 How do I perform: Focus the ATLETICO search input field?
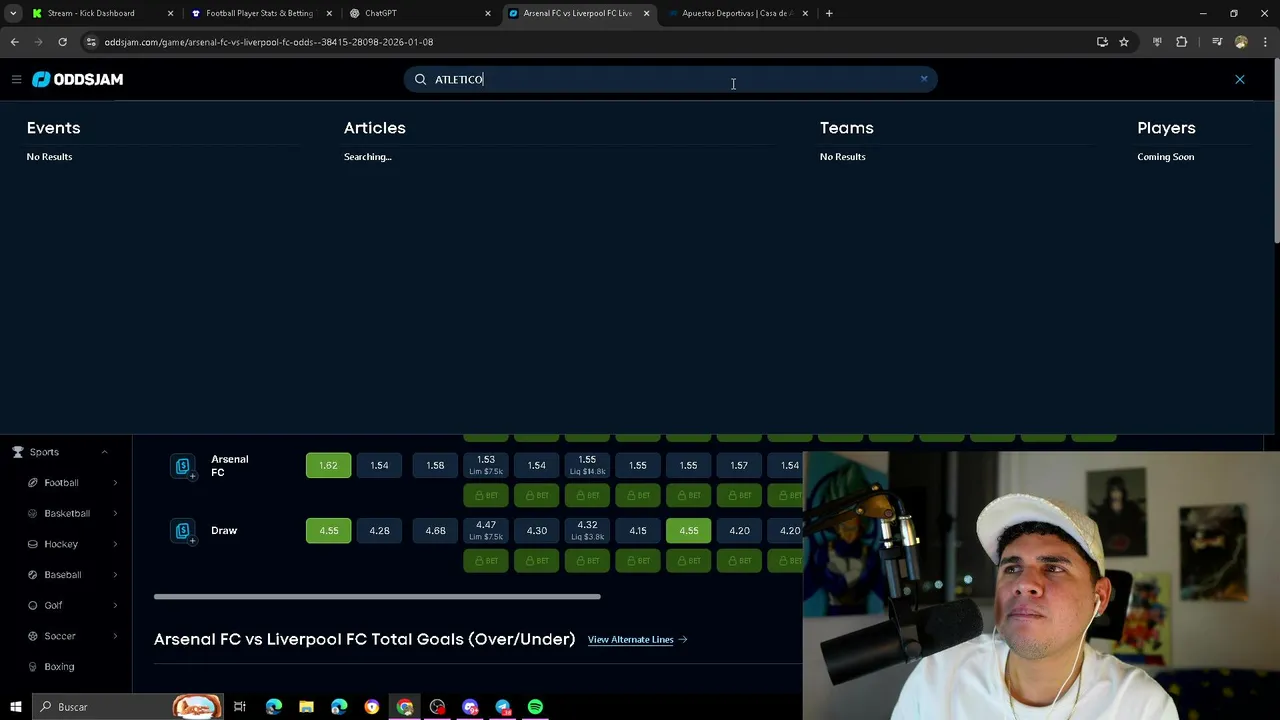(670, 79)
